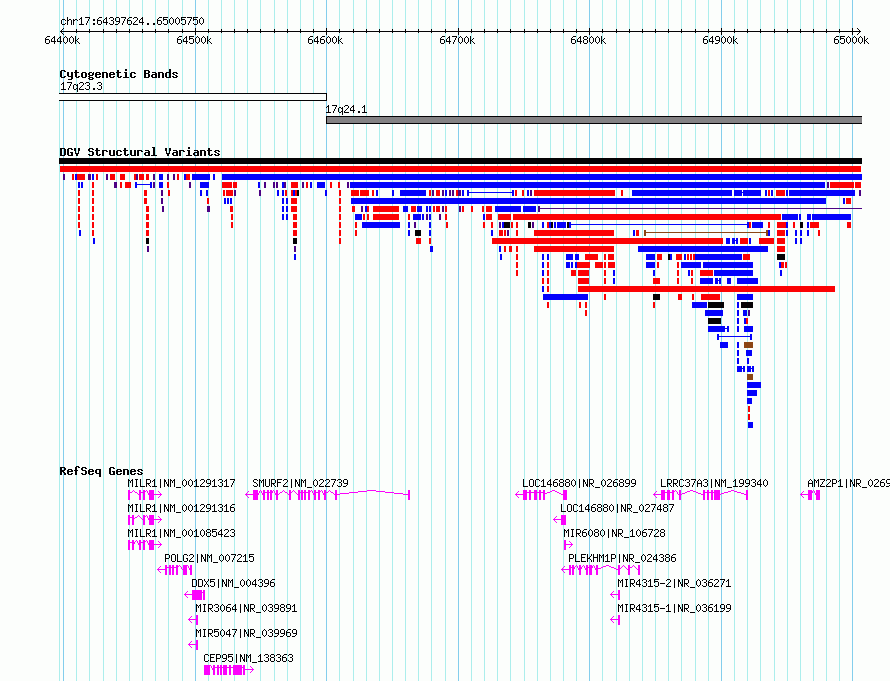Click the 64900k ruler tick label

[x=720, y=40]
